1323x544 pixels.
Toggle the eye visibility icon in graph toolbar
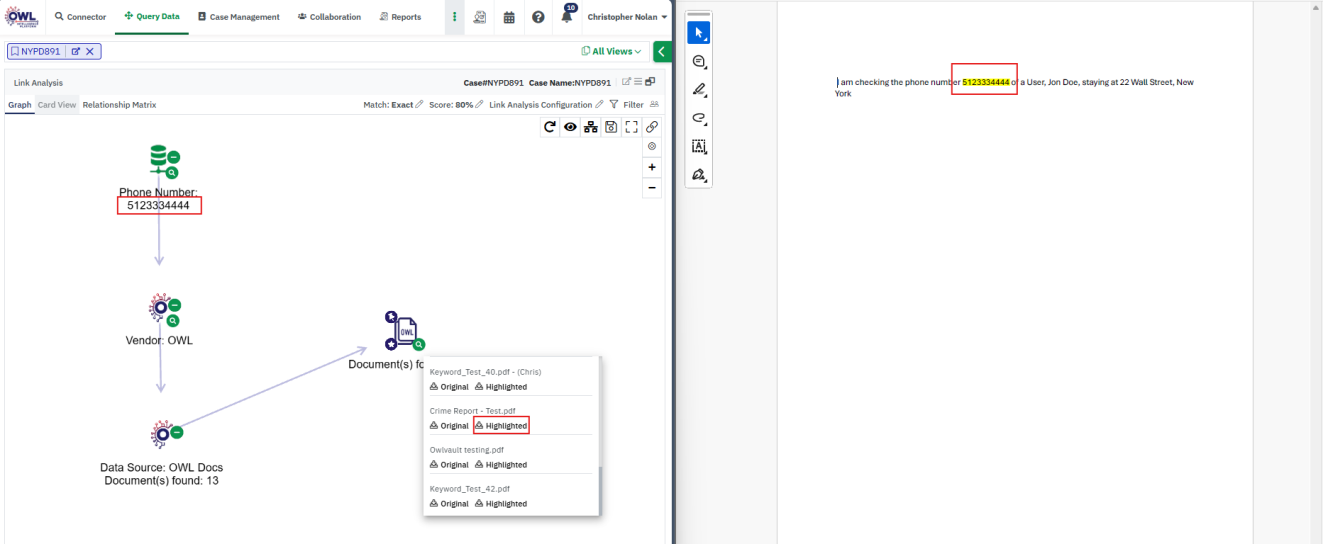(570, 127)
